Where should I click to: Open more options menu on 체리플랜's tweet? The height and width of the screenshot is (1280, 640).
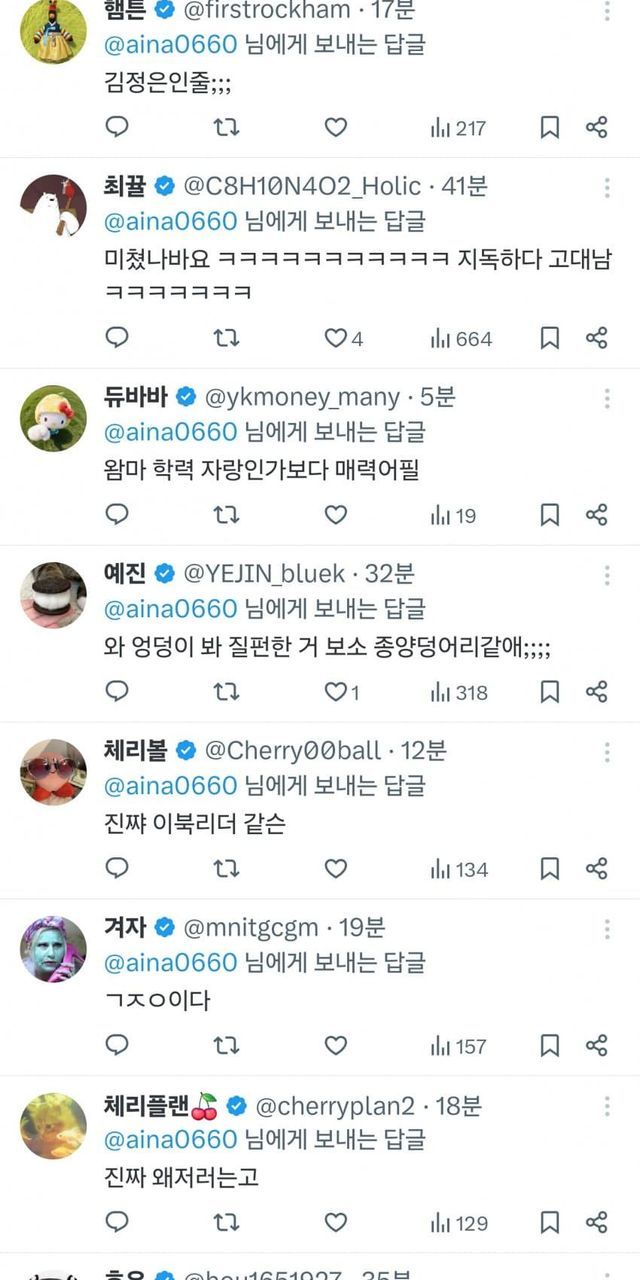coord(606,1106)
